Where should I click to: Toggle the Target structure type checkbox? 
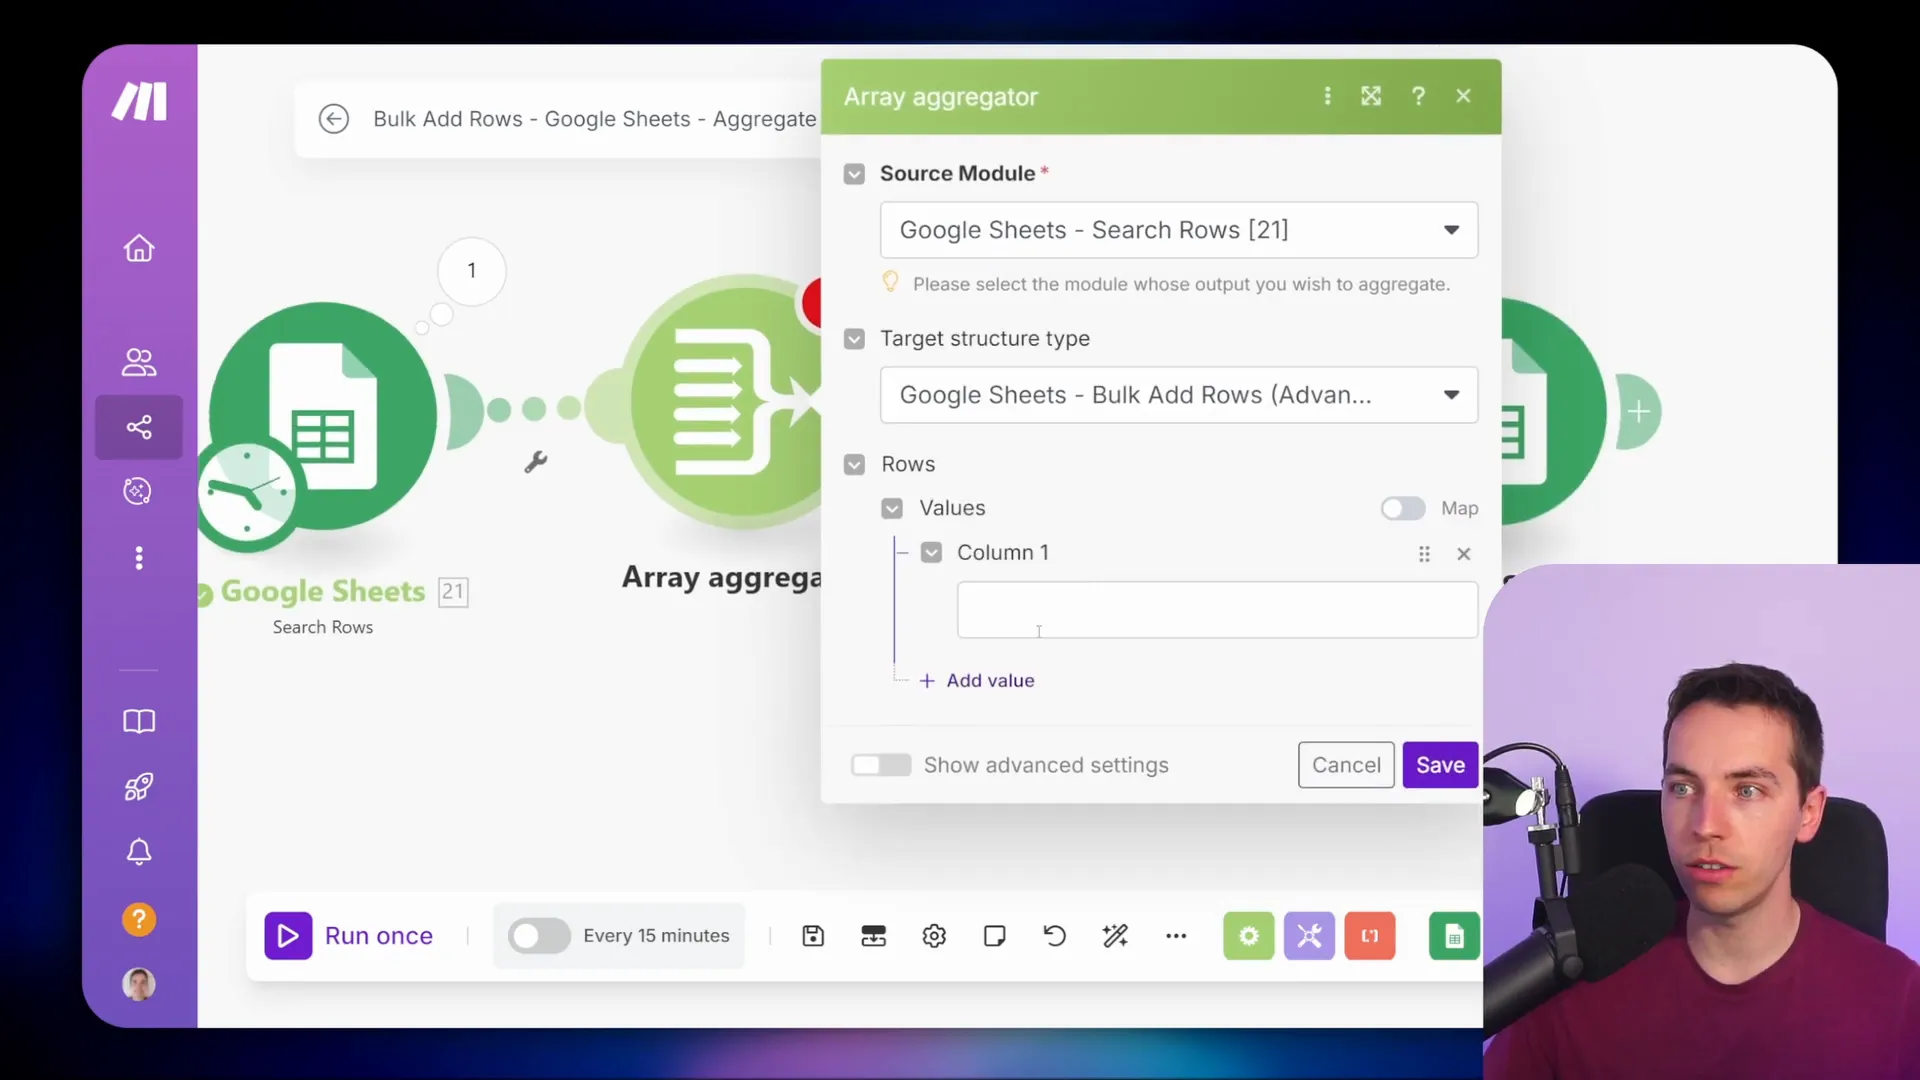854,339
